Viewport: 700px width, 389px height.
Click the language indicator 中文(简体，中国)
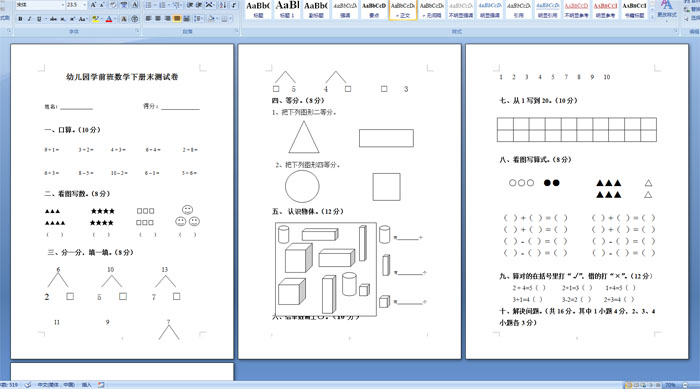56,385
